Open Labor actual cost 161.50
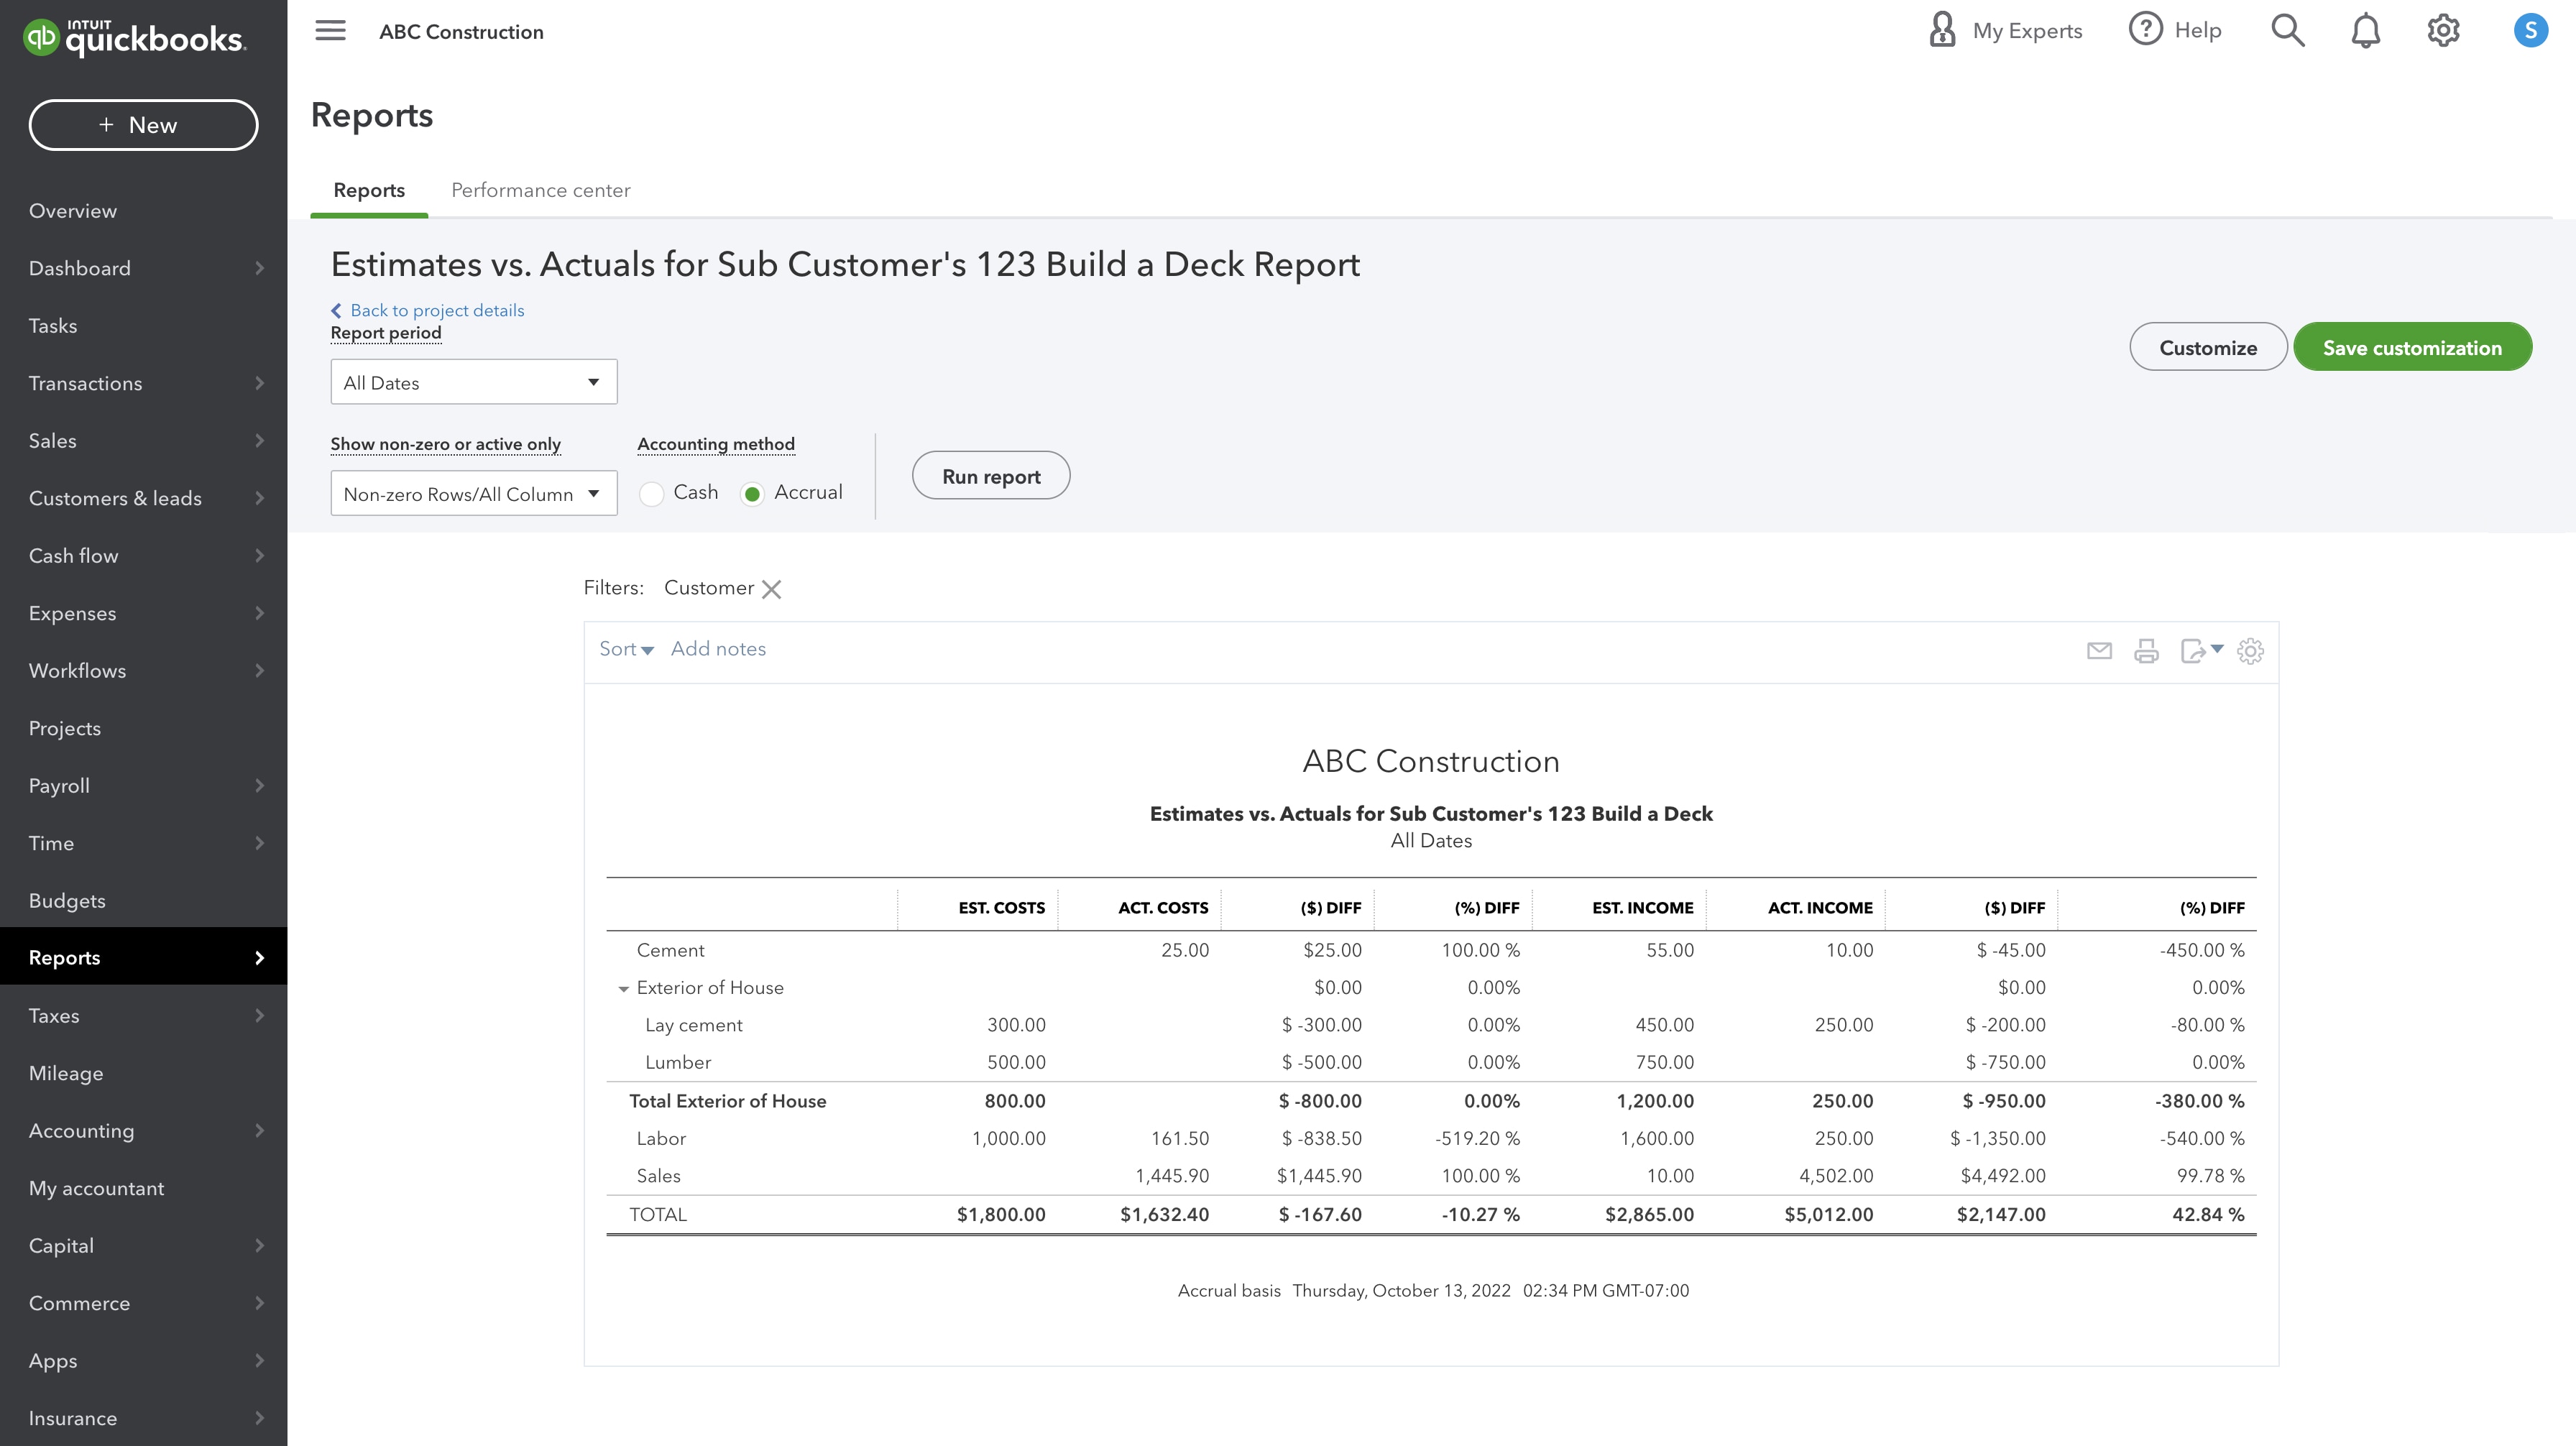The image size is (2576, 1446). [x=1180, y=1139]
